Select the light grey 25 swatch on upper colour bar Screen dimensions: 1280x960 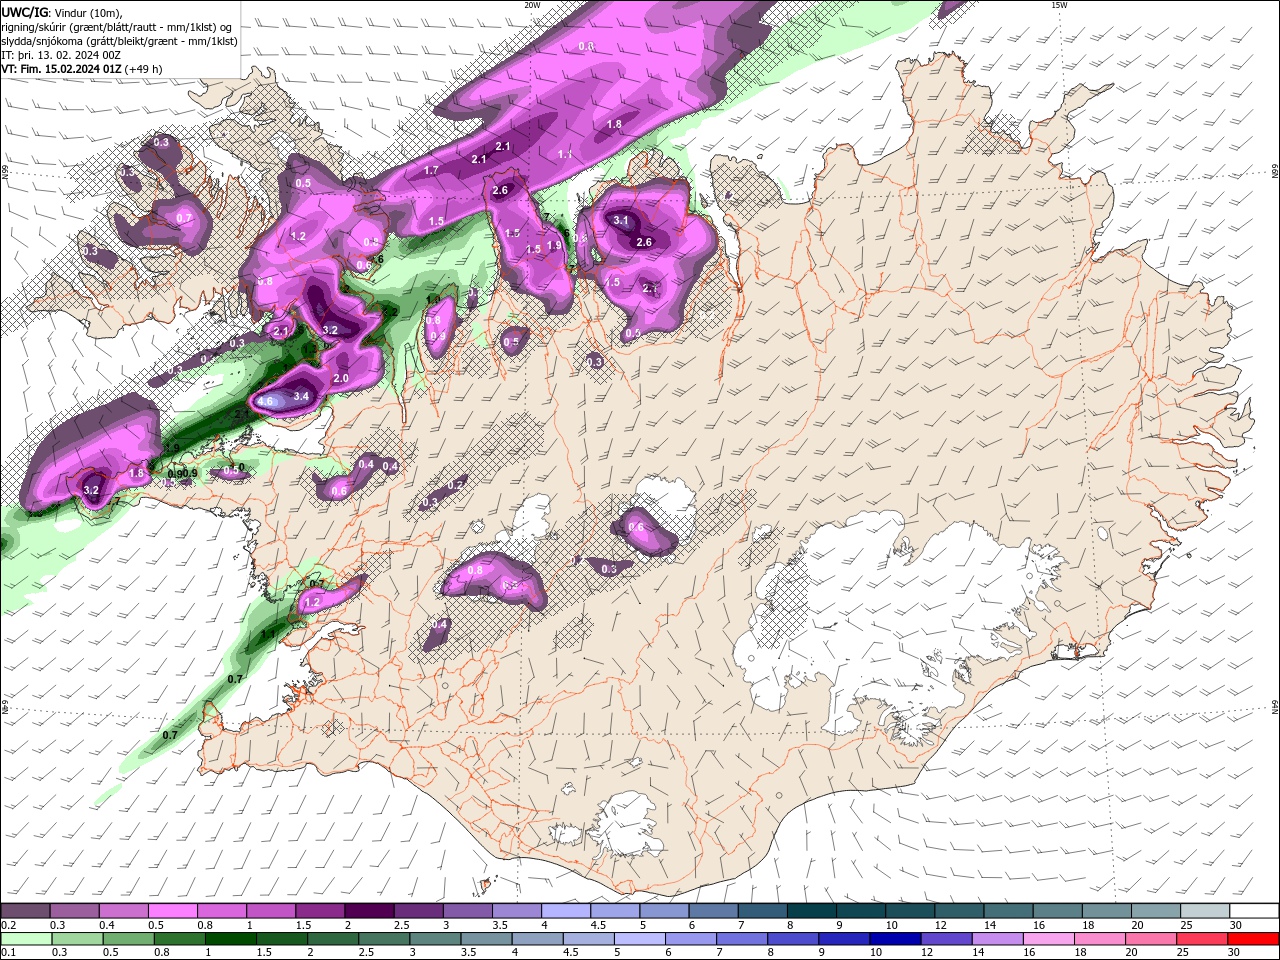[1205, 911]
